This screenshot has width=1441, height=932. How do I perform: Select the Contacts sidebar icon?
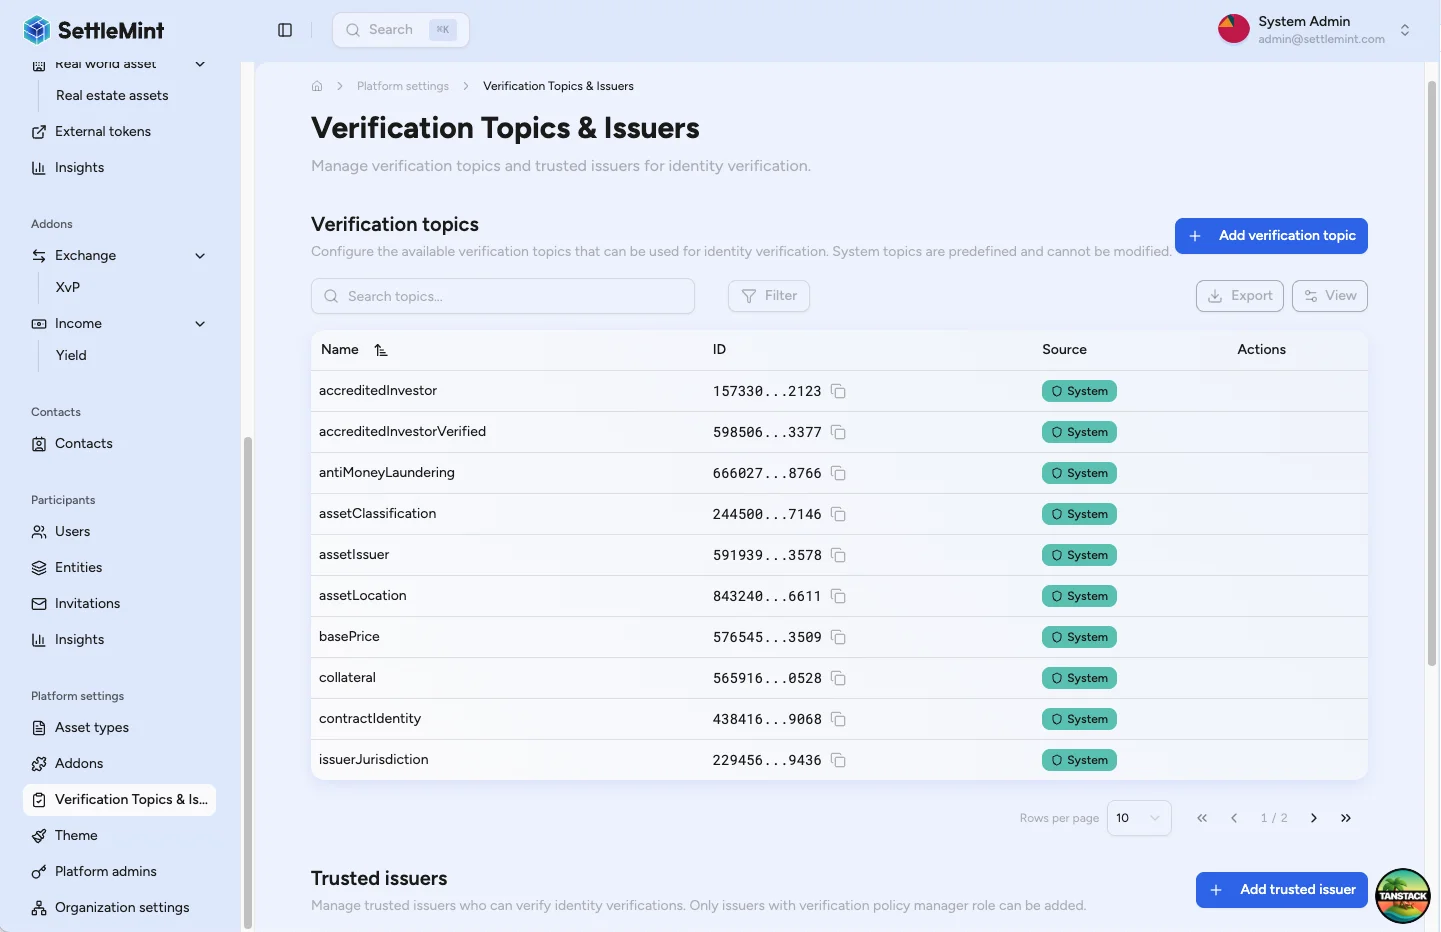[x=38, y=443]
